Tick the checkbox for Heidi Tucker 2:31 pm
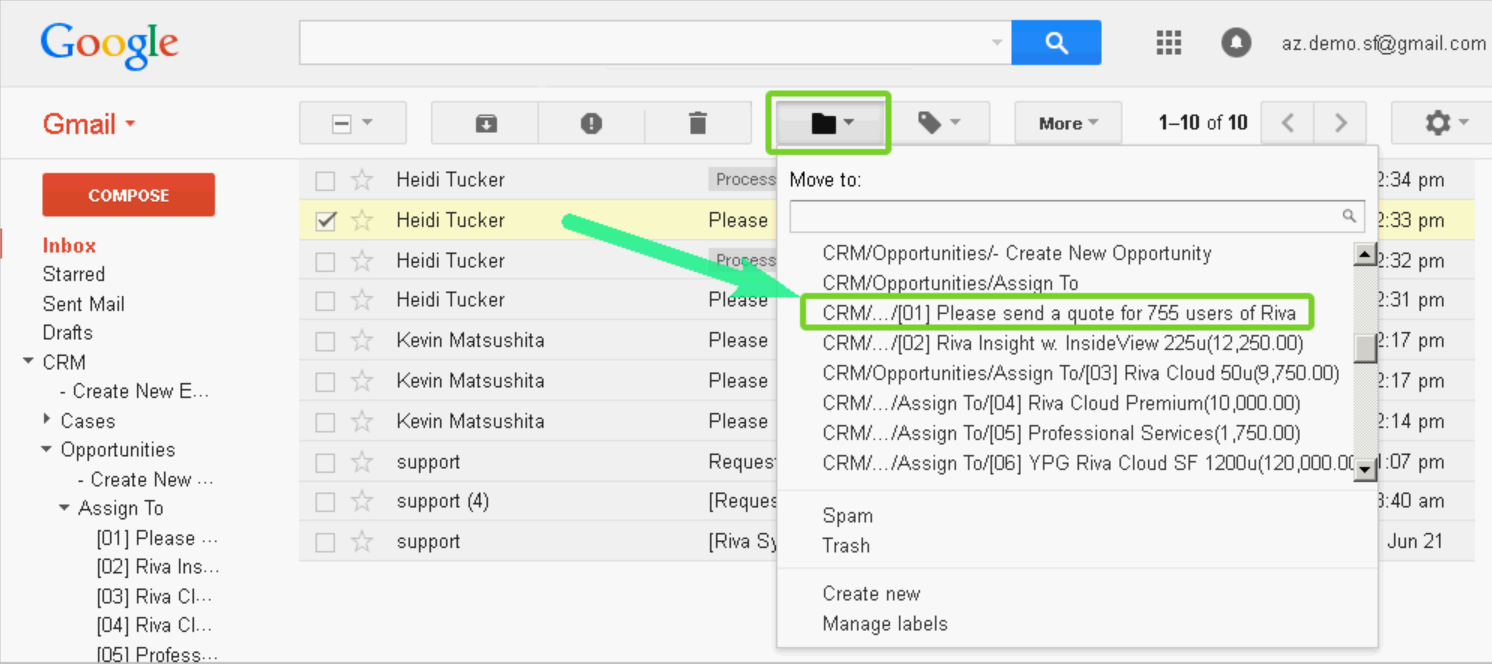Screen dimensions: 1492x664 coord(325,301)
